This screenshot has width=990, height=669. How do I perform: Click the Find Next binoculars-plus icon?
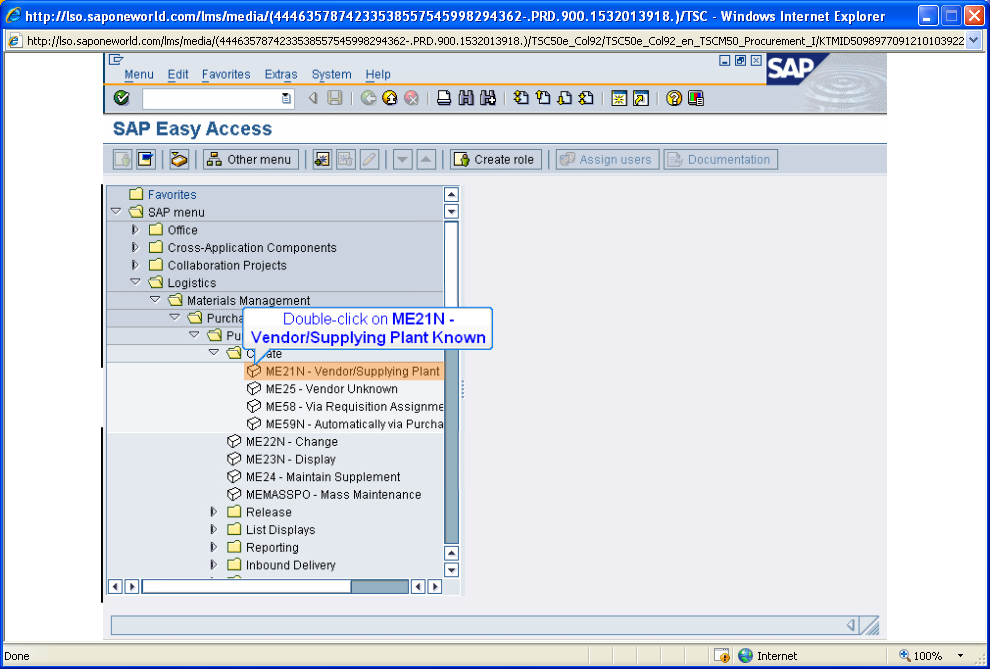(487, 98)
